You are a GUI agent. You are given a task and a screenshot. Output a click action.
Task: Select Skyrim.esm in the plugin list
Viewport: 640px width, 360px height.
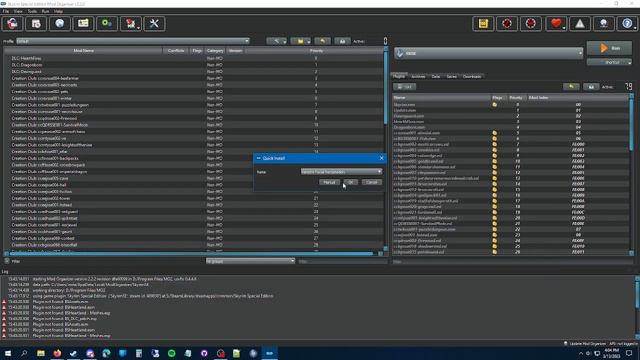click(x=510, y=104)
